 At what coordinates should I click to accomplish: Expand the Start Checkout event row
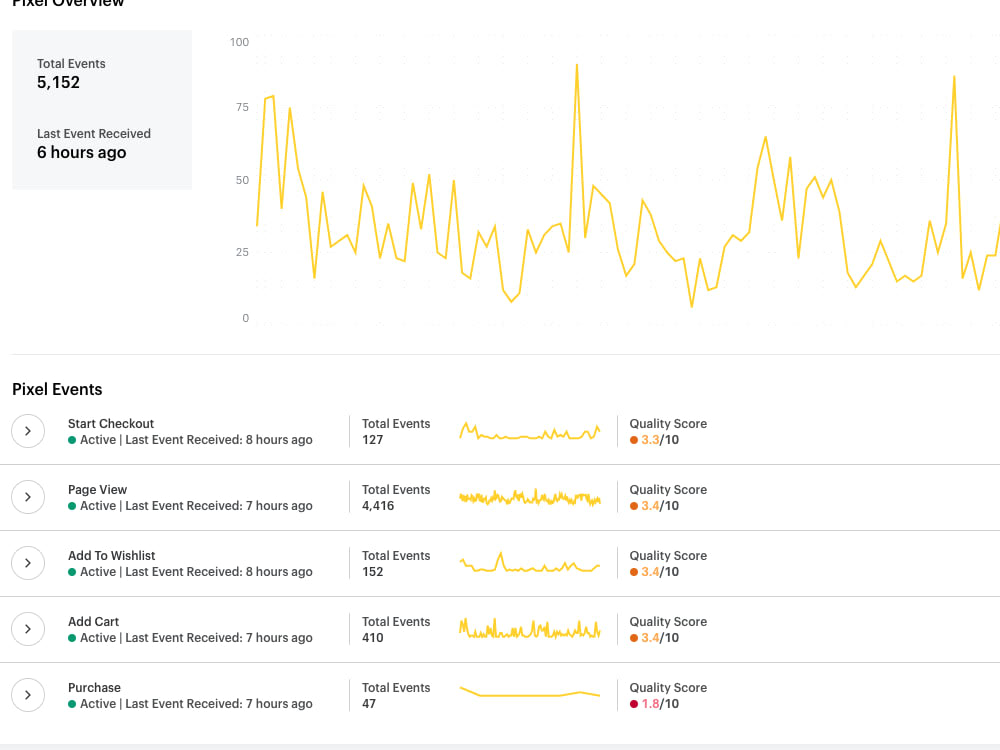coord(28,431)
